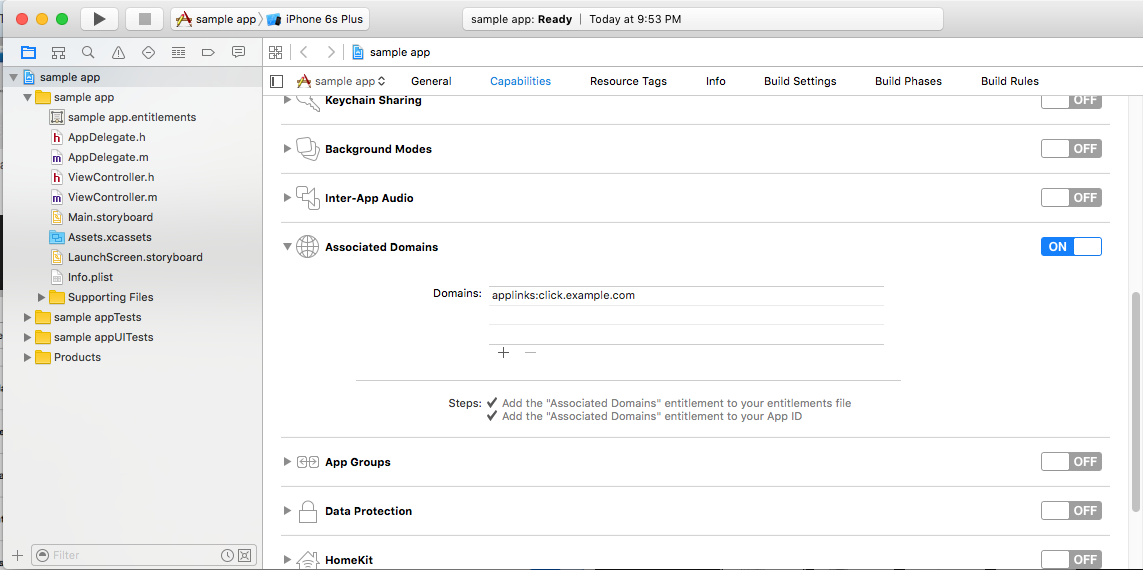Click the add domain plus button
Screen dimensions: 1143x570
[x=503, y=353]
